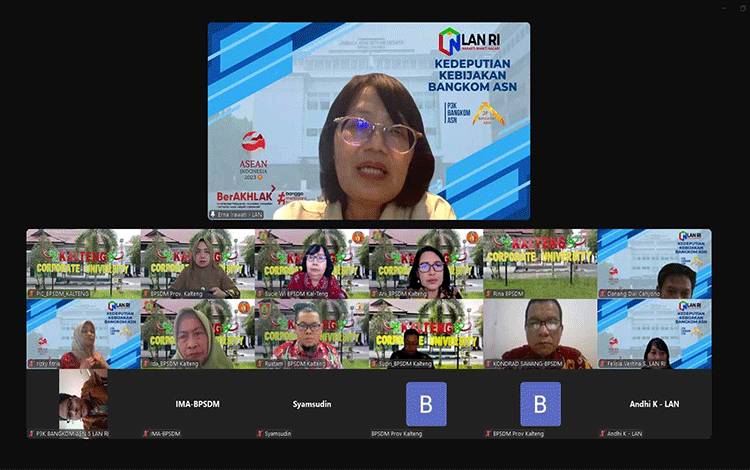Select Erna Irawati's main speaker video

click(x=369, y=121)
